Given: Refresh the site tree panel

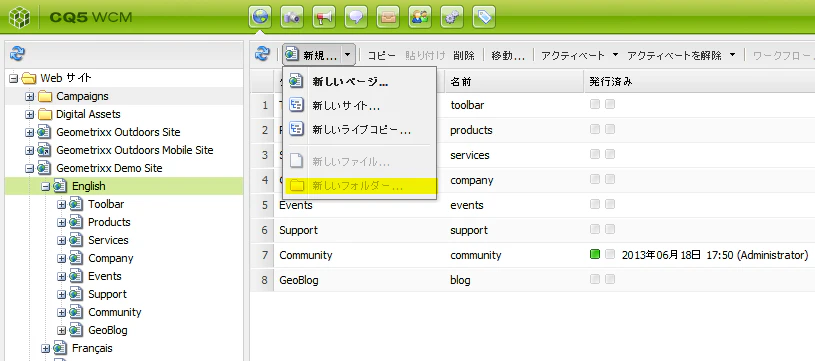Looking at the screenshot, I should click(18, 53).
